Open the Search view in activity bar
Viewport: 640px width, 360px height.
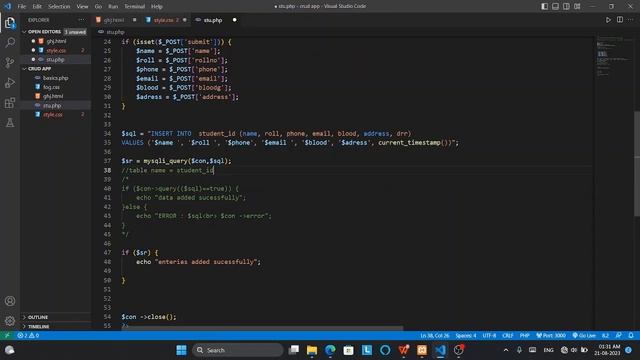tap(10, 42)
